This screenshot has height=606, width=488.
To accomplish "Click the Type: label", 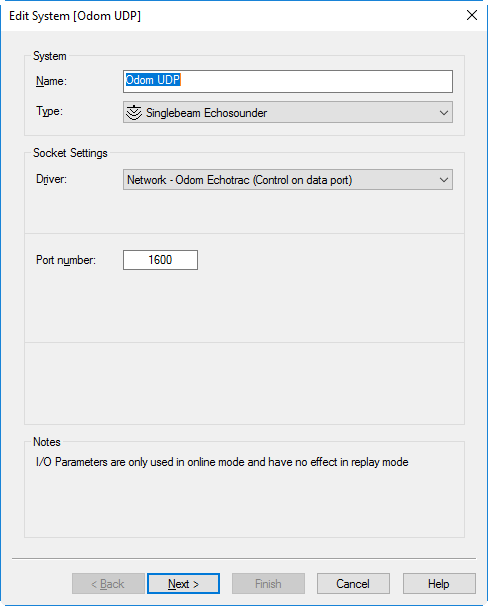I will tap(49, 111).
